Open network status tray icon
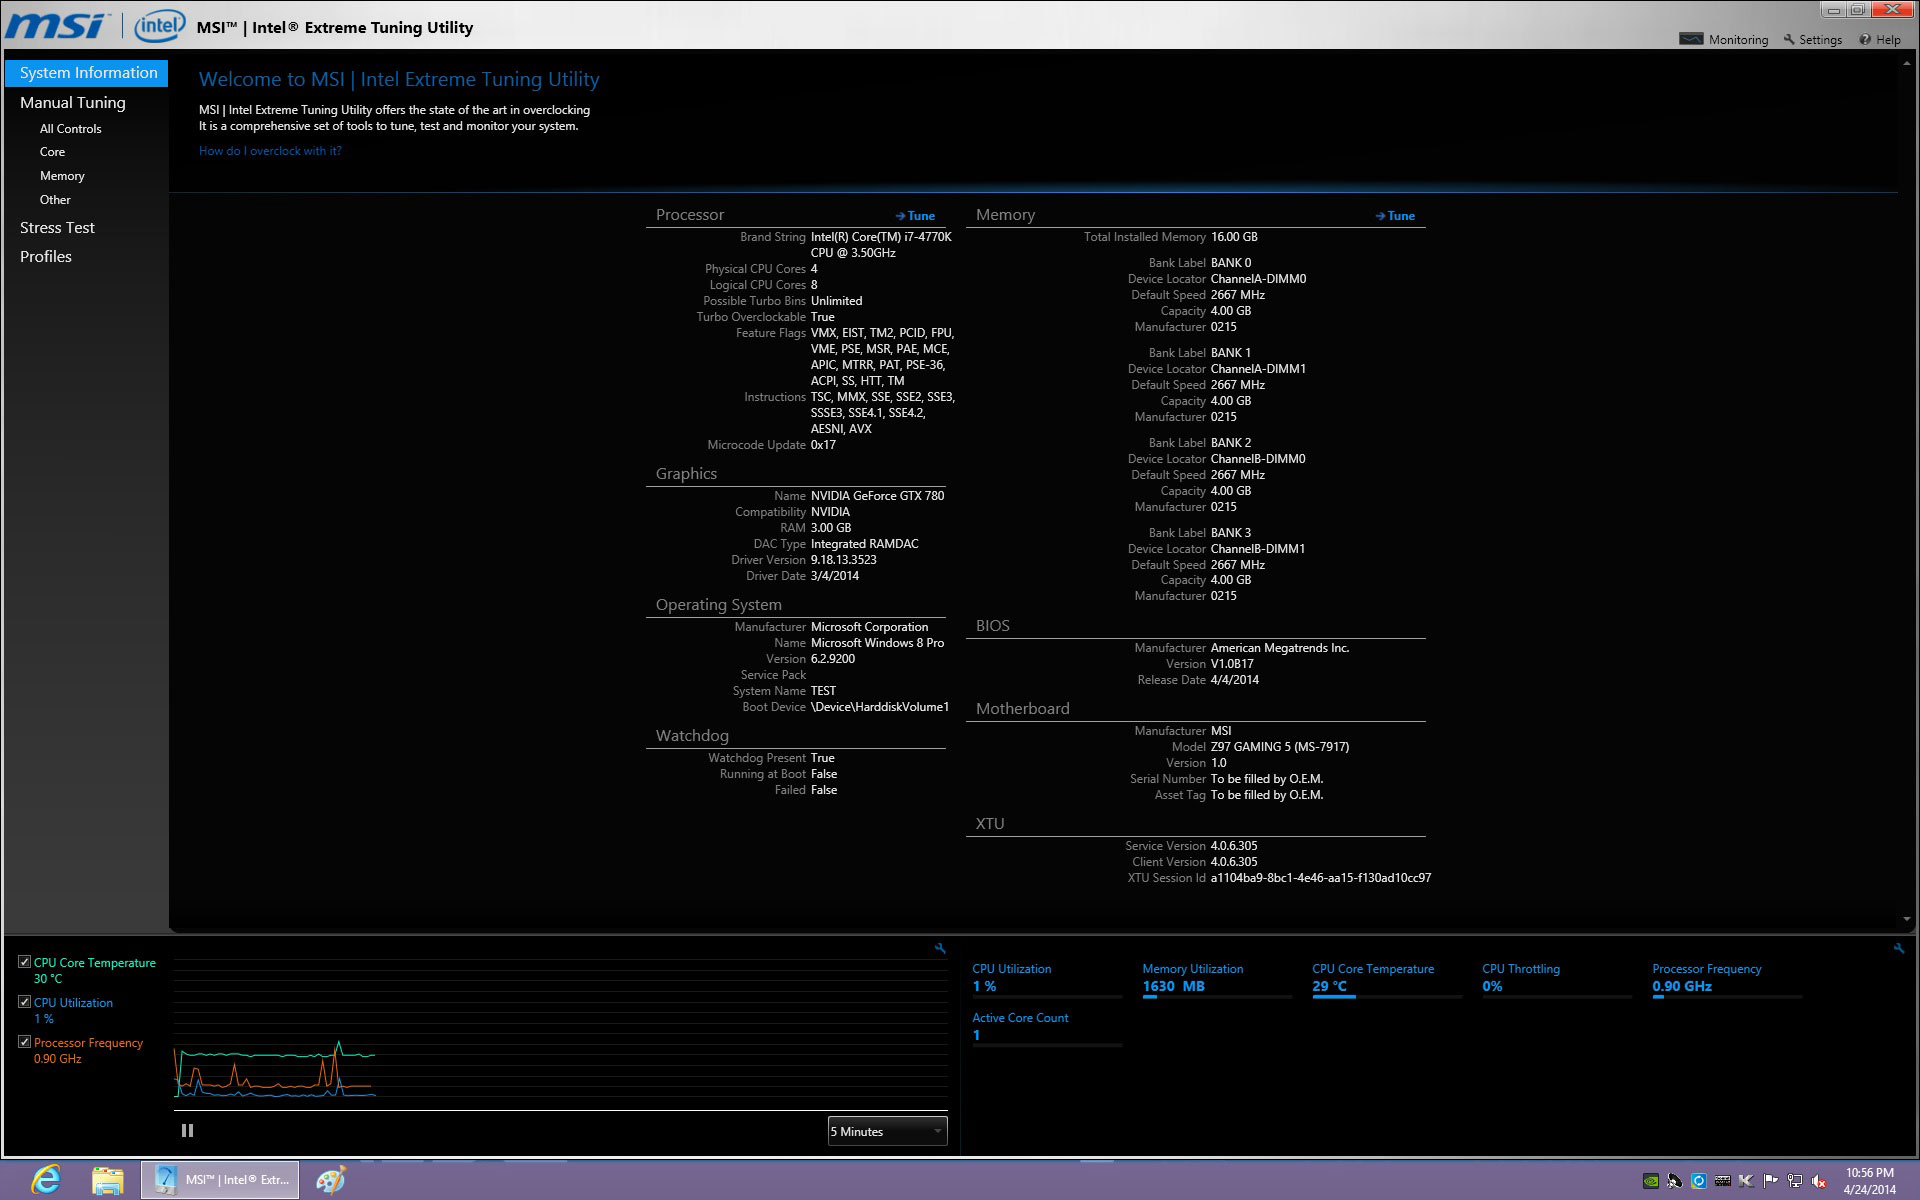The height and width of the screenshot is (1200, 1920). click(1795, 1181)
